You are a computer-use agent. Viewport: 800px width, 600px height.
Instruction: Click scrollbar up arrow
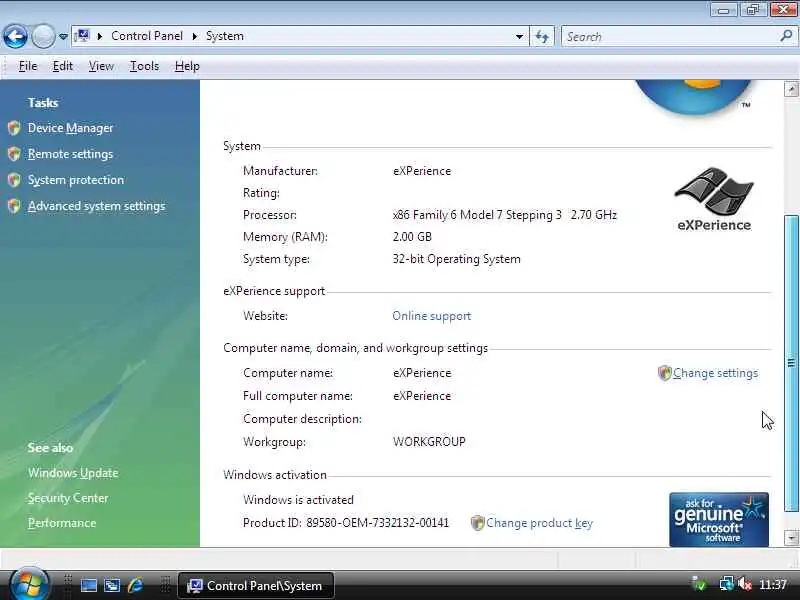pyautogui.click(x=791, y=89)
